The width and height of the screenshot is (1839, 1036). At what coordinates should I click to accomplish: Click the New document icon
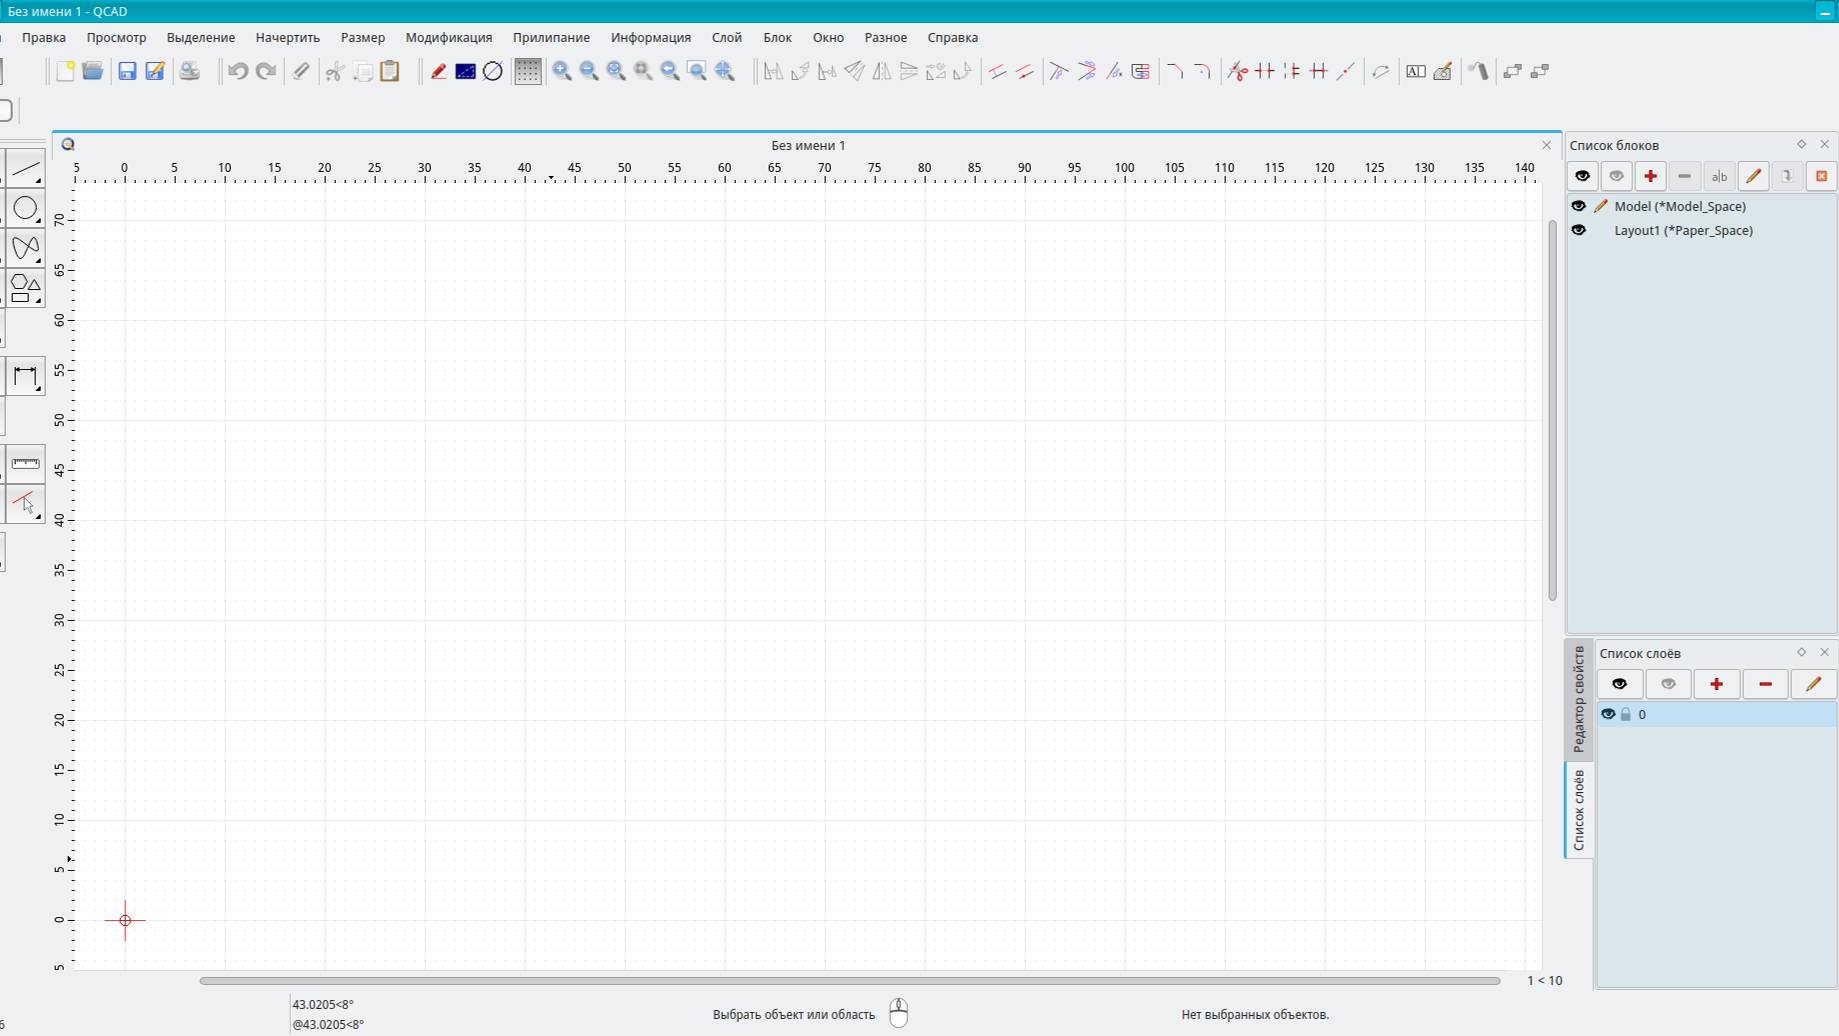point(65,71)
